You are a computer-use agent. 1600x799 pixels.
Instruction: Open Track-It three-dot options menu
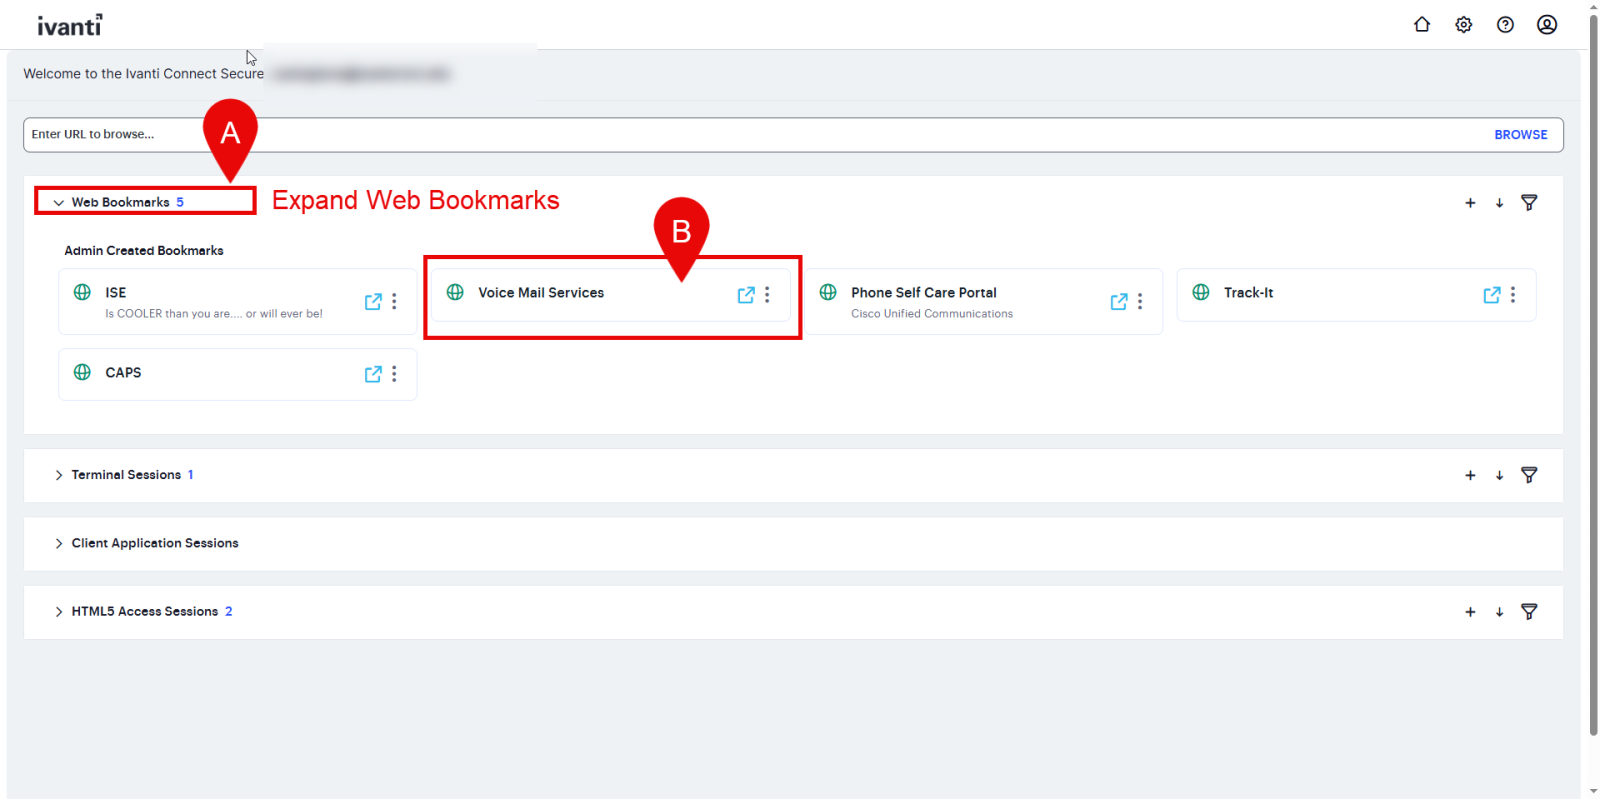pyautogui.click(x=1512, y=294)
